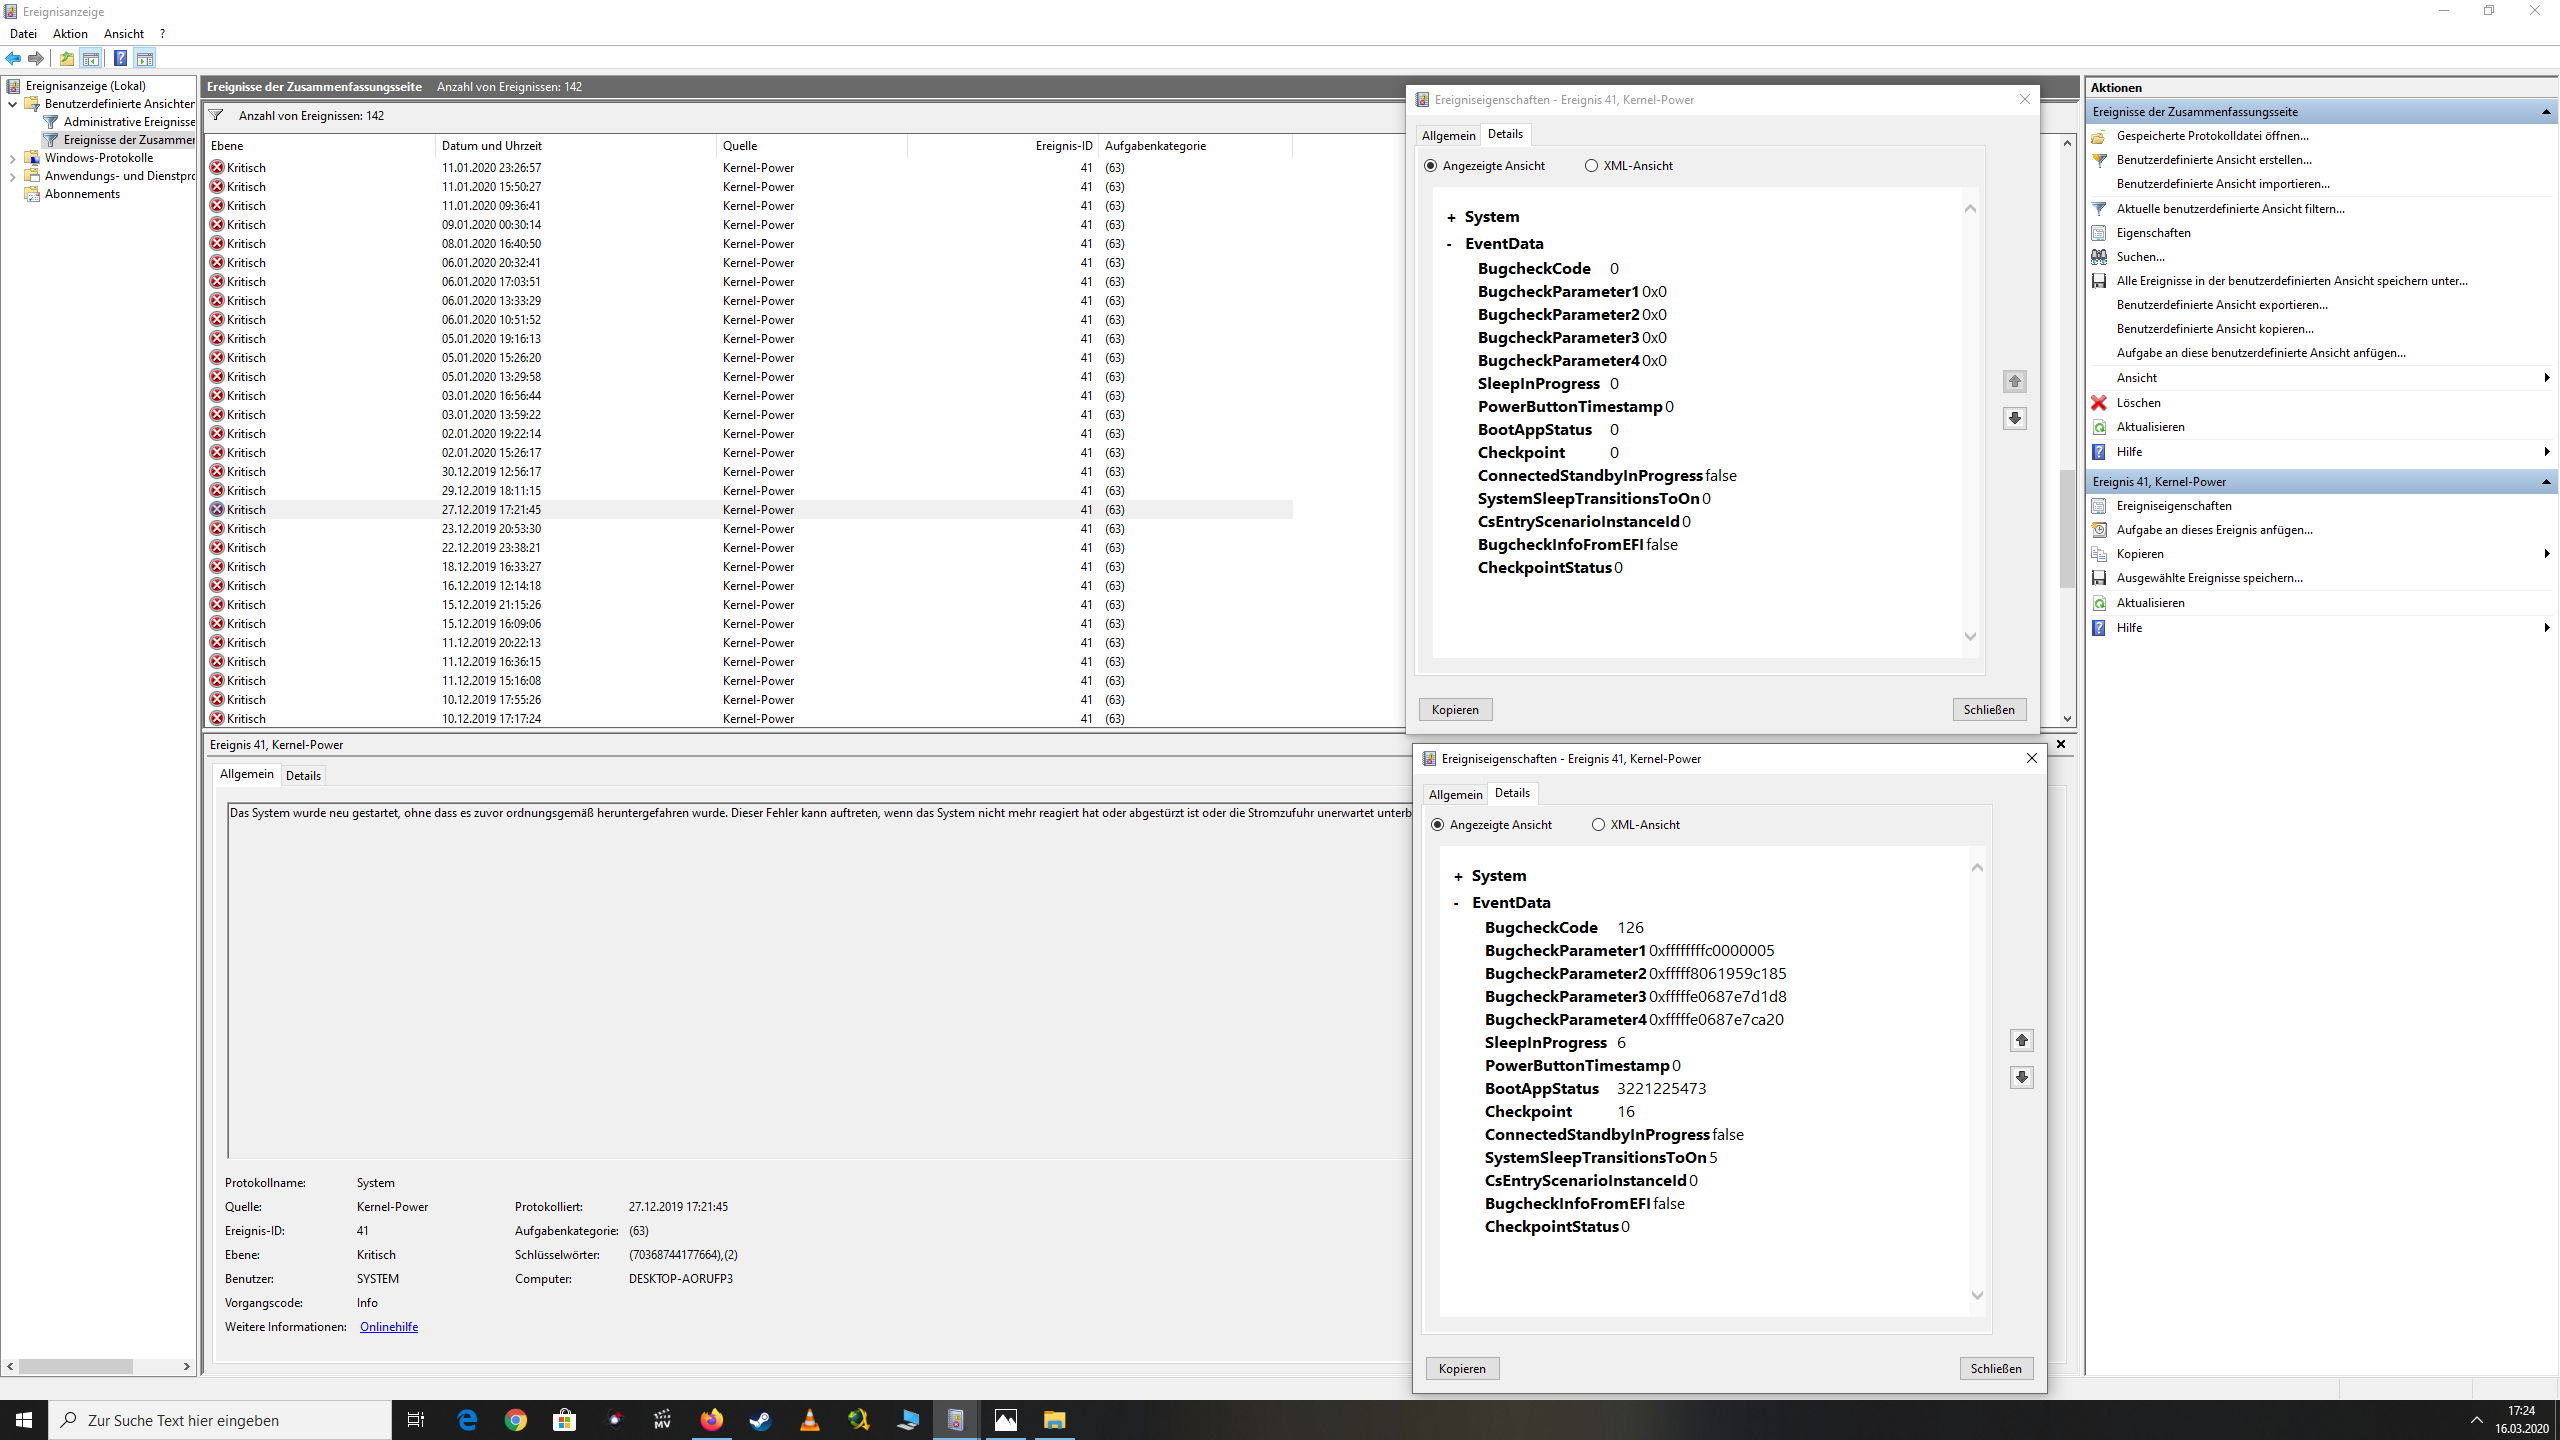2560x1440 pixels.
Task: Click the red Löschen delete icon
Action: tap(2099, 402)
